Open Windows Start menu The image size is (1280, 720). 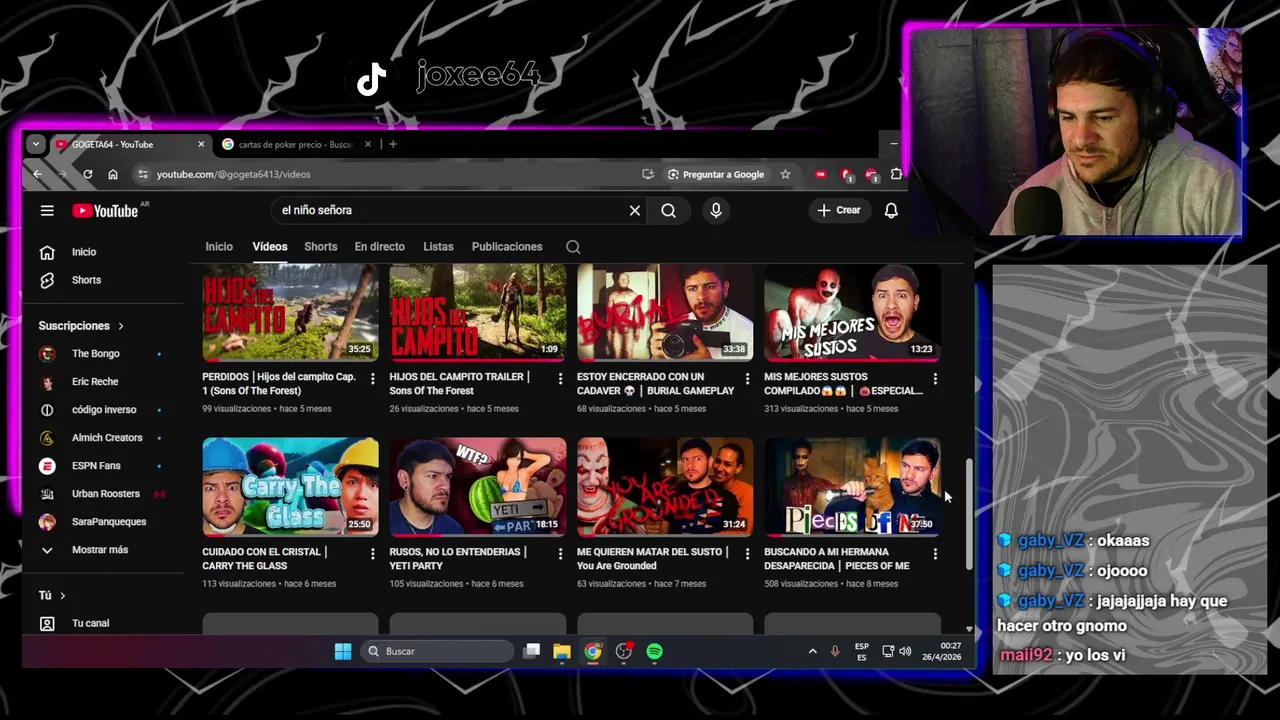(x=343, y=651)
